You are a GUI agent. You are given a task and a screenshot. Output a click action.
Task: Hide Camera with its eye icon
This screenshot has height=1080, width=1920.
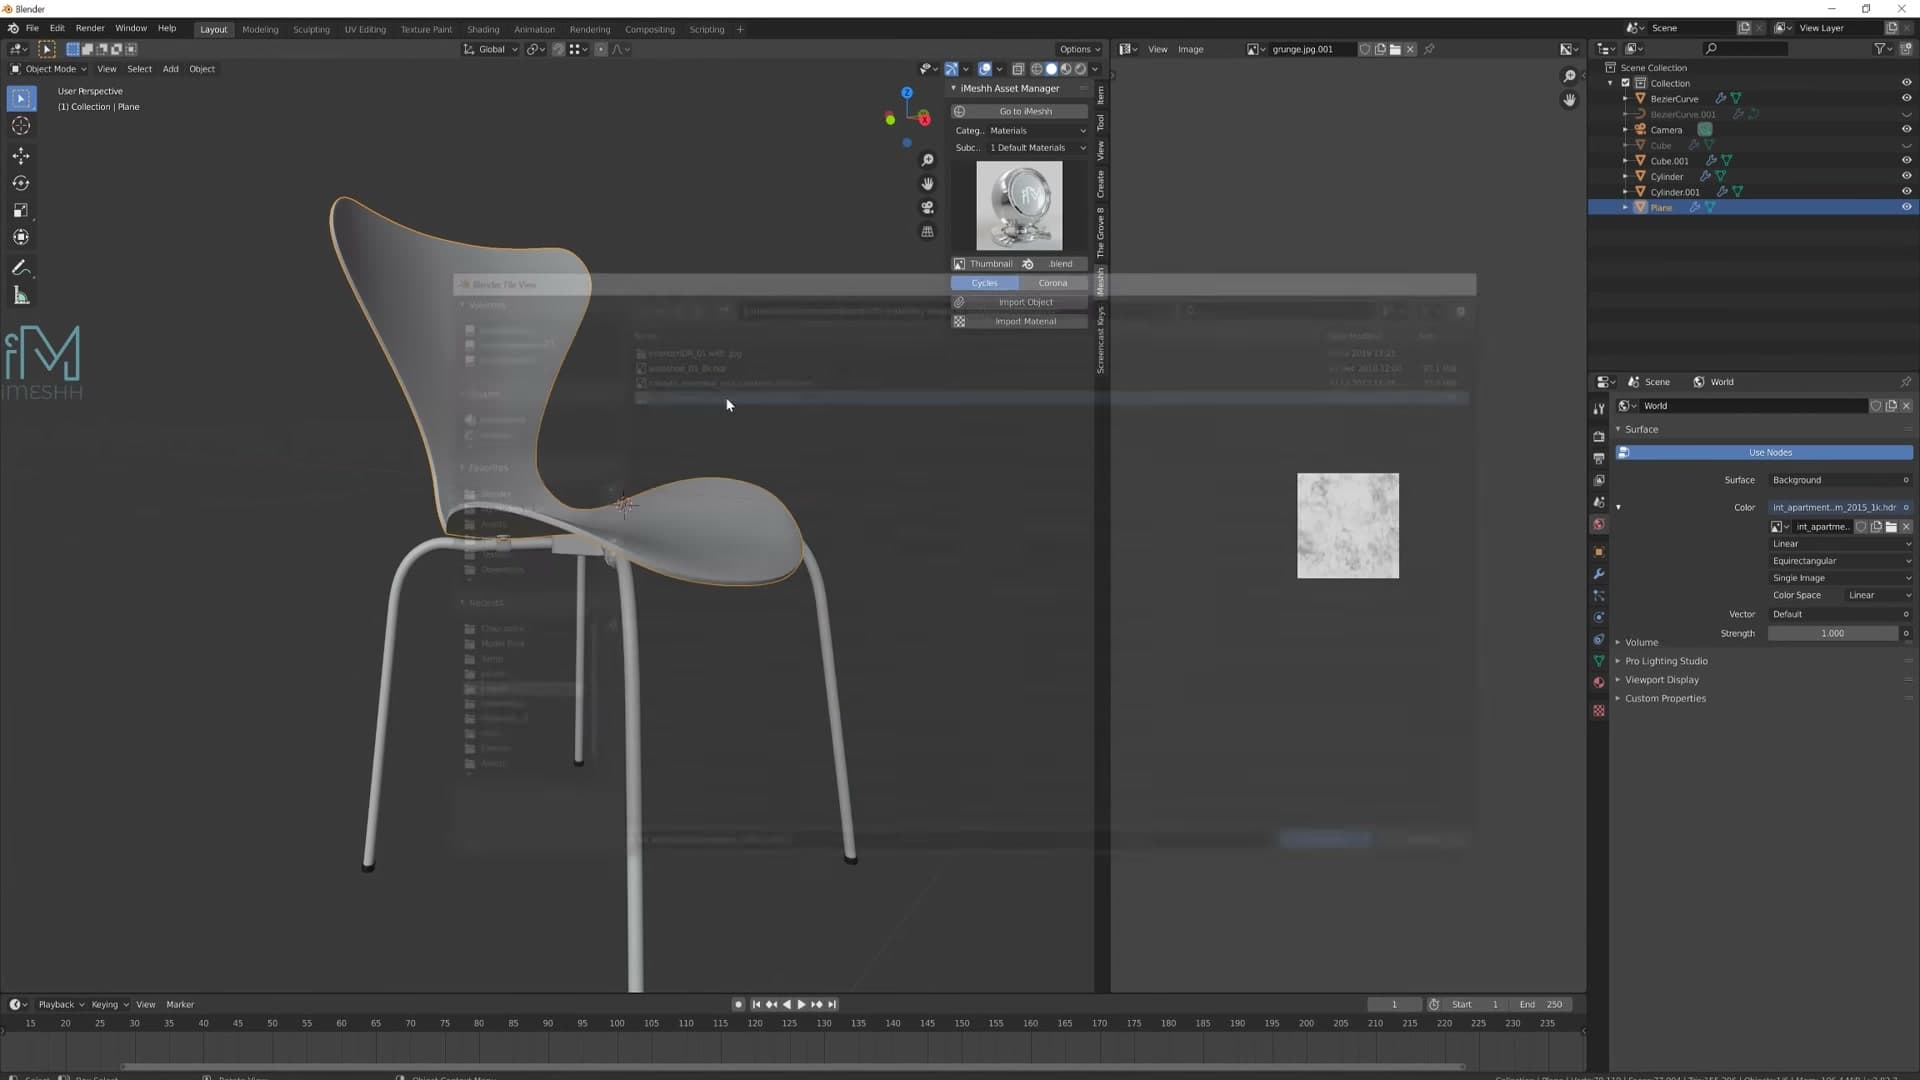point(1906,129)
